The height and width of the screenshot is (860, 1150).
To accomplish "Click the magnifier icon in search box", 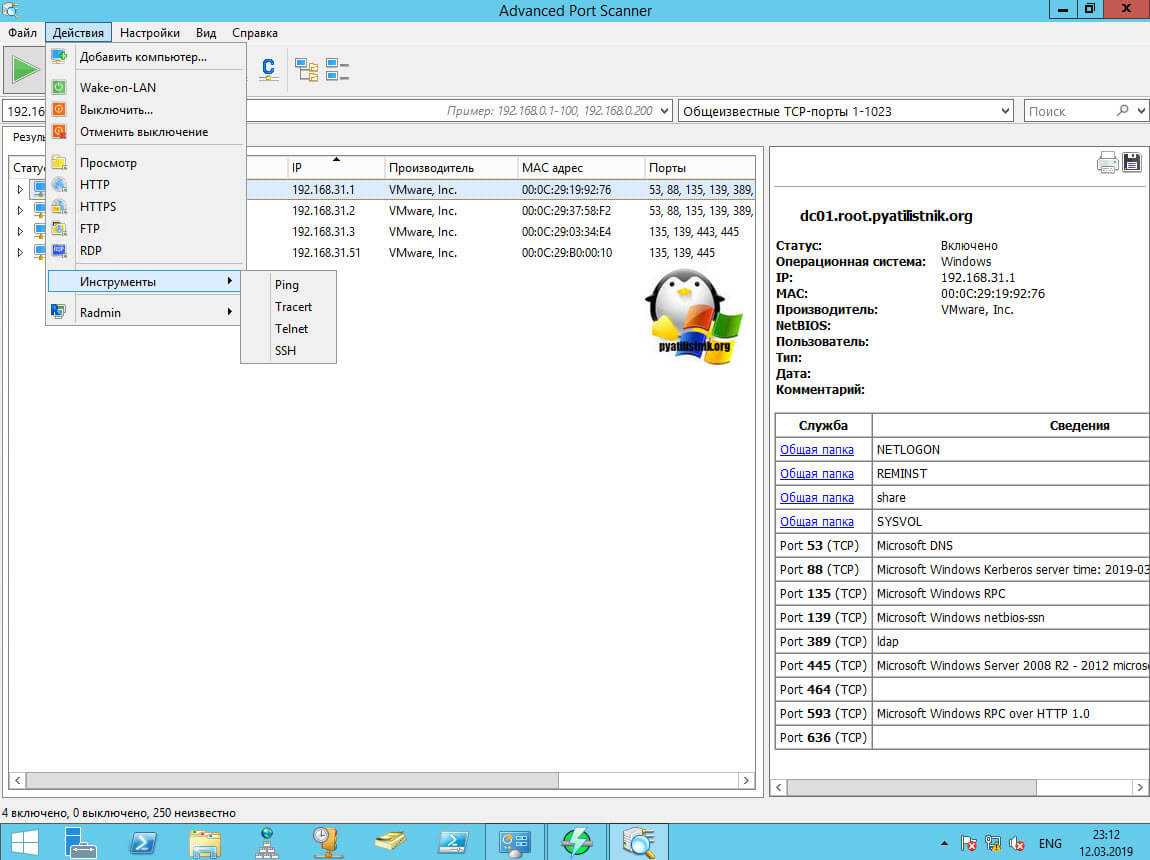I will 1123,111.
